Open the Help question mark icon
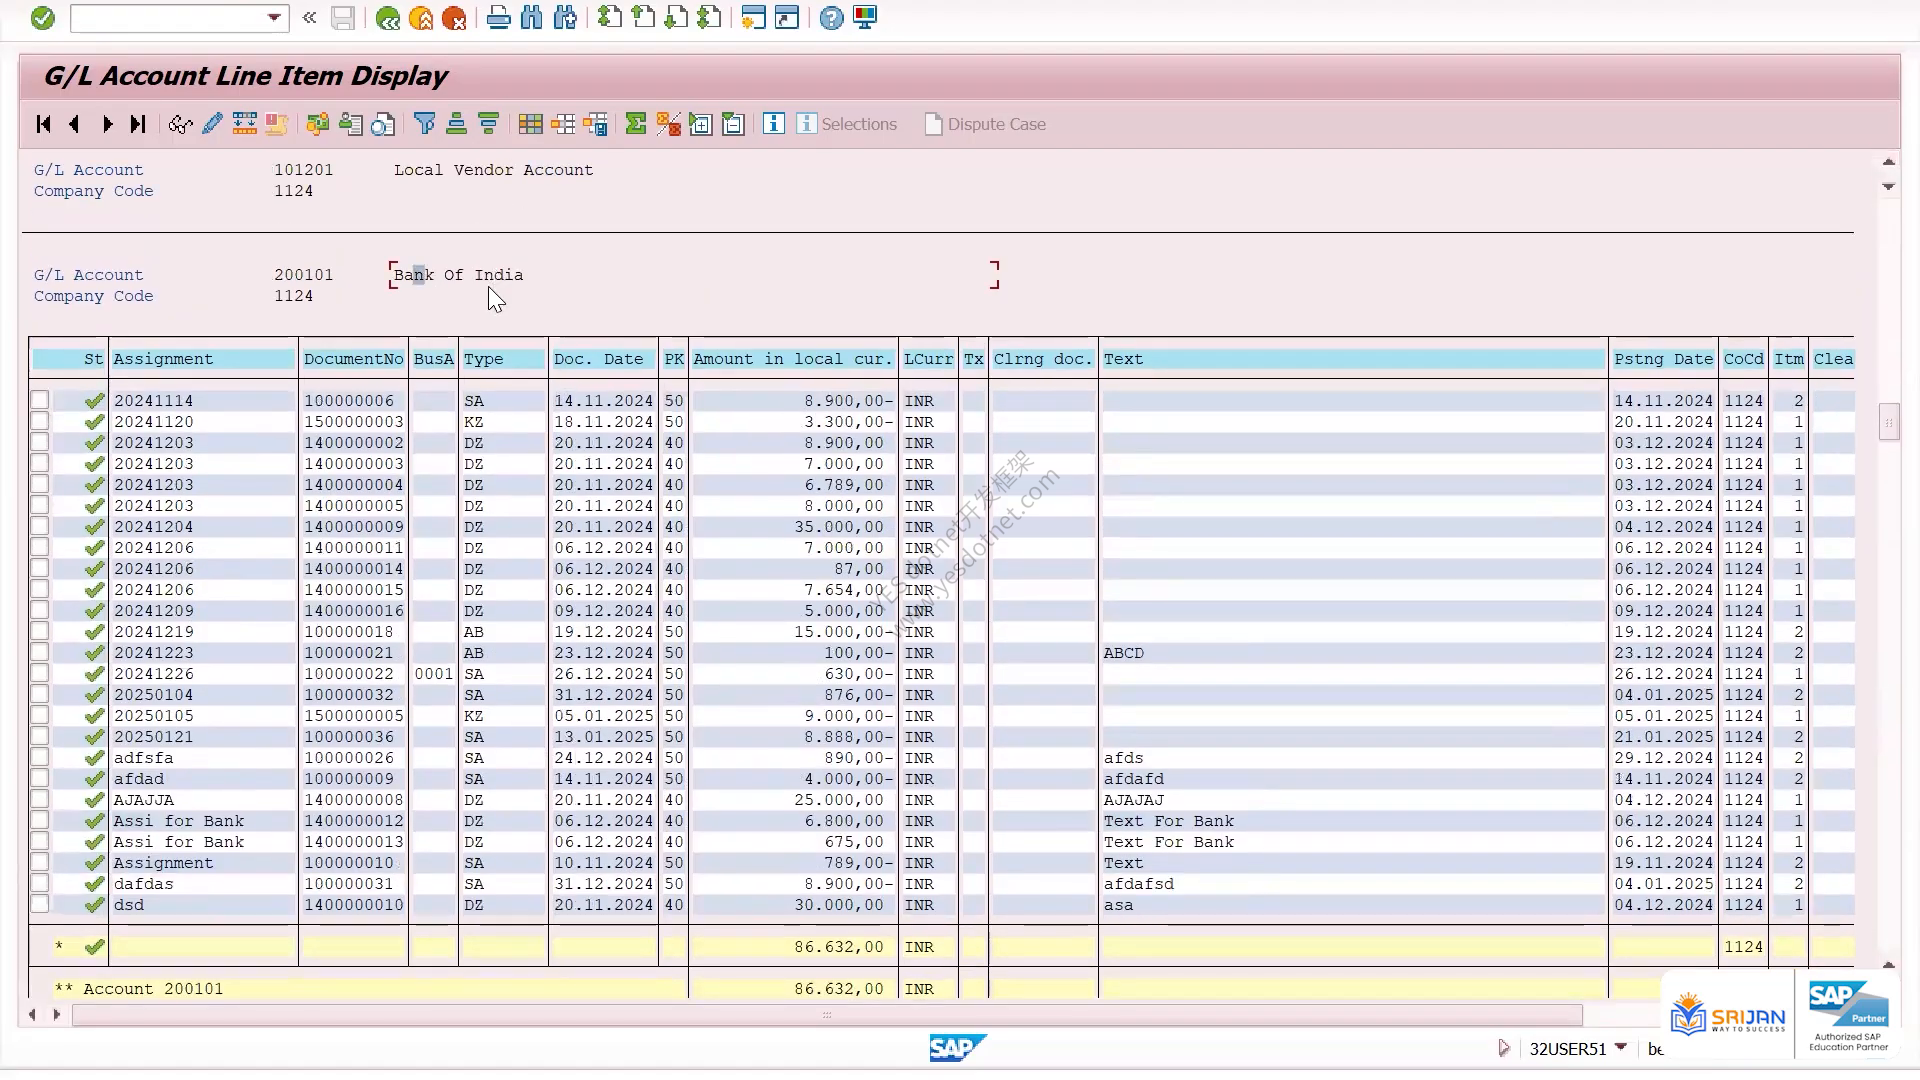 [831, 18]
